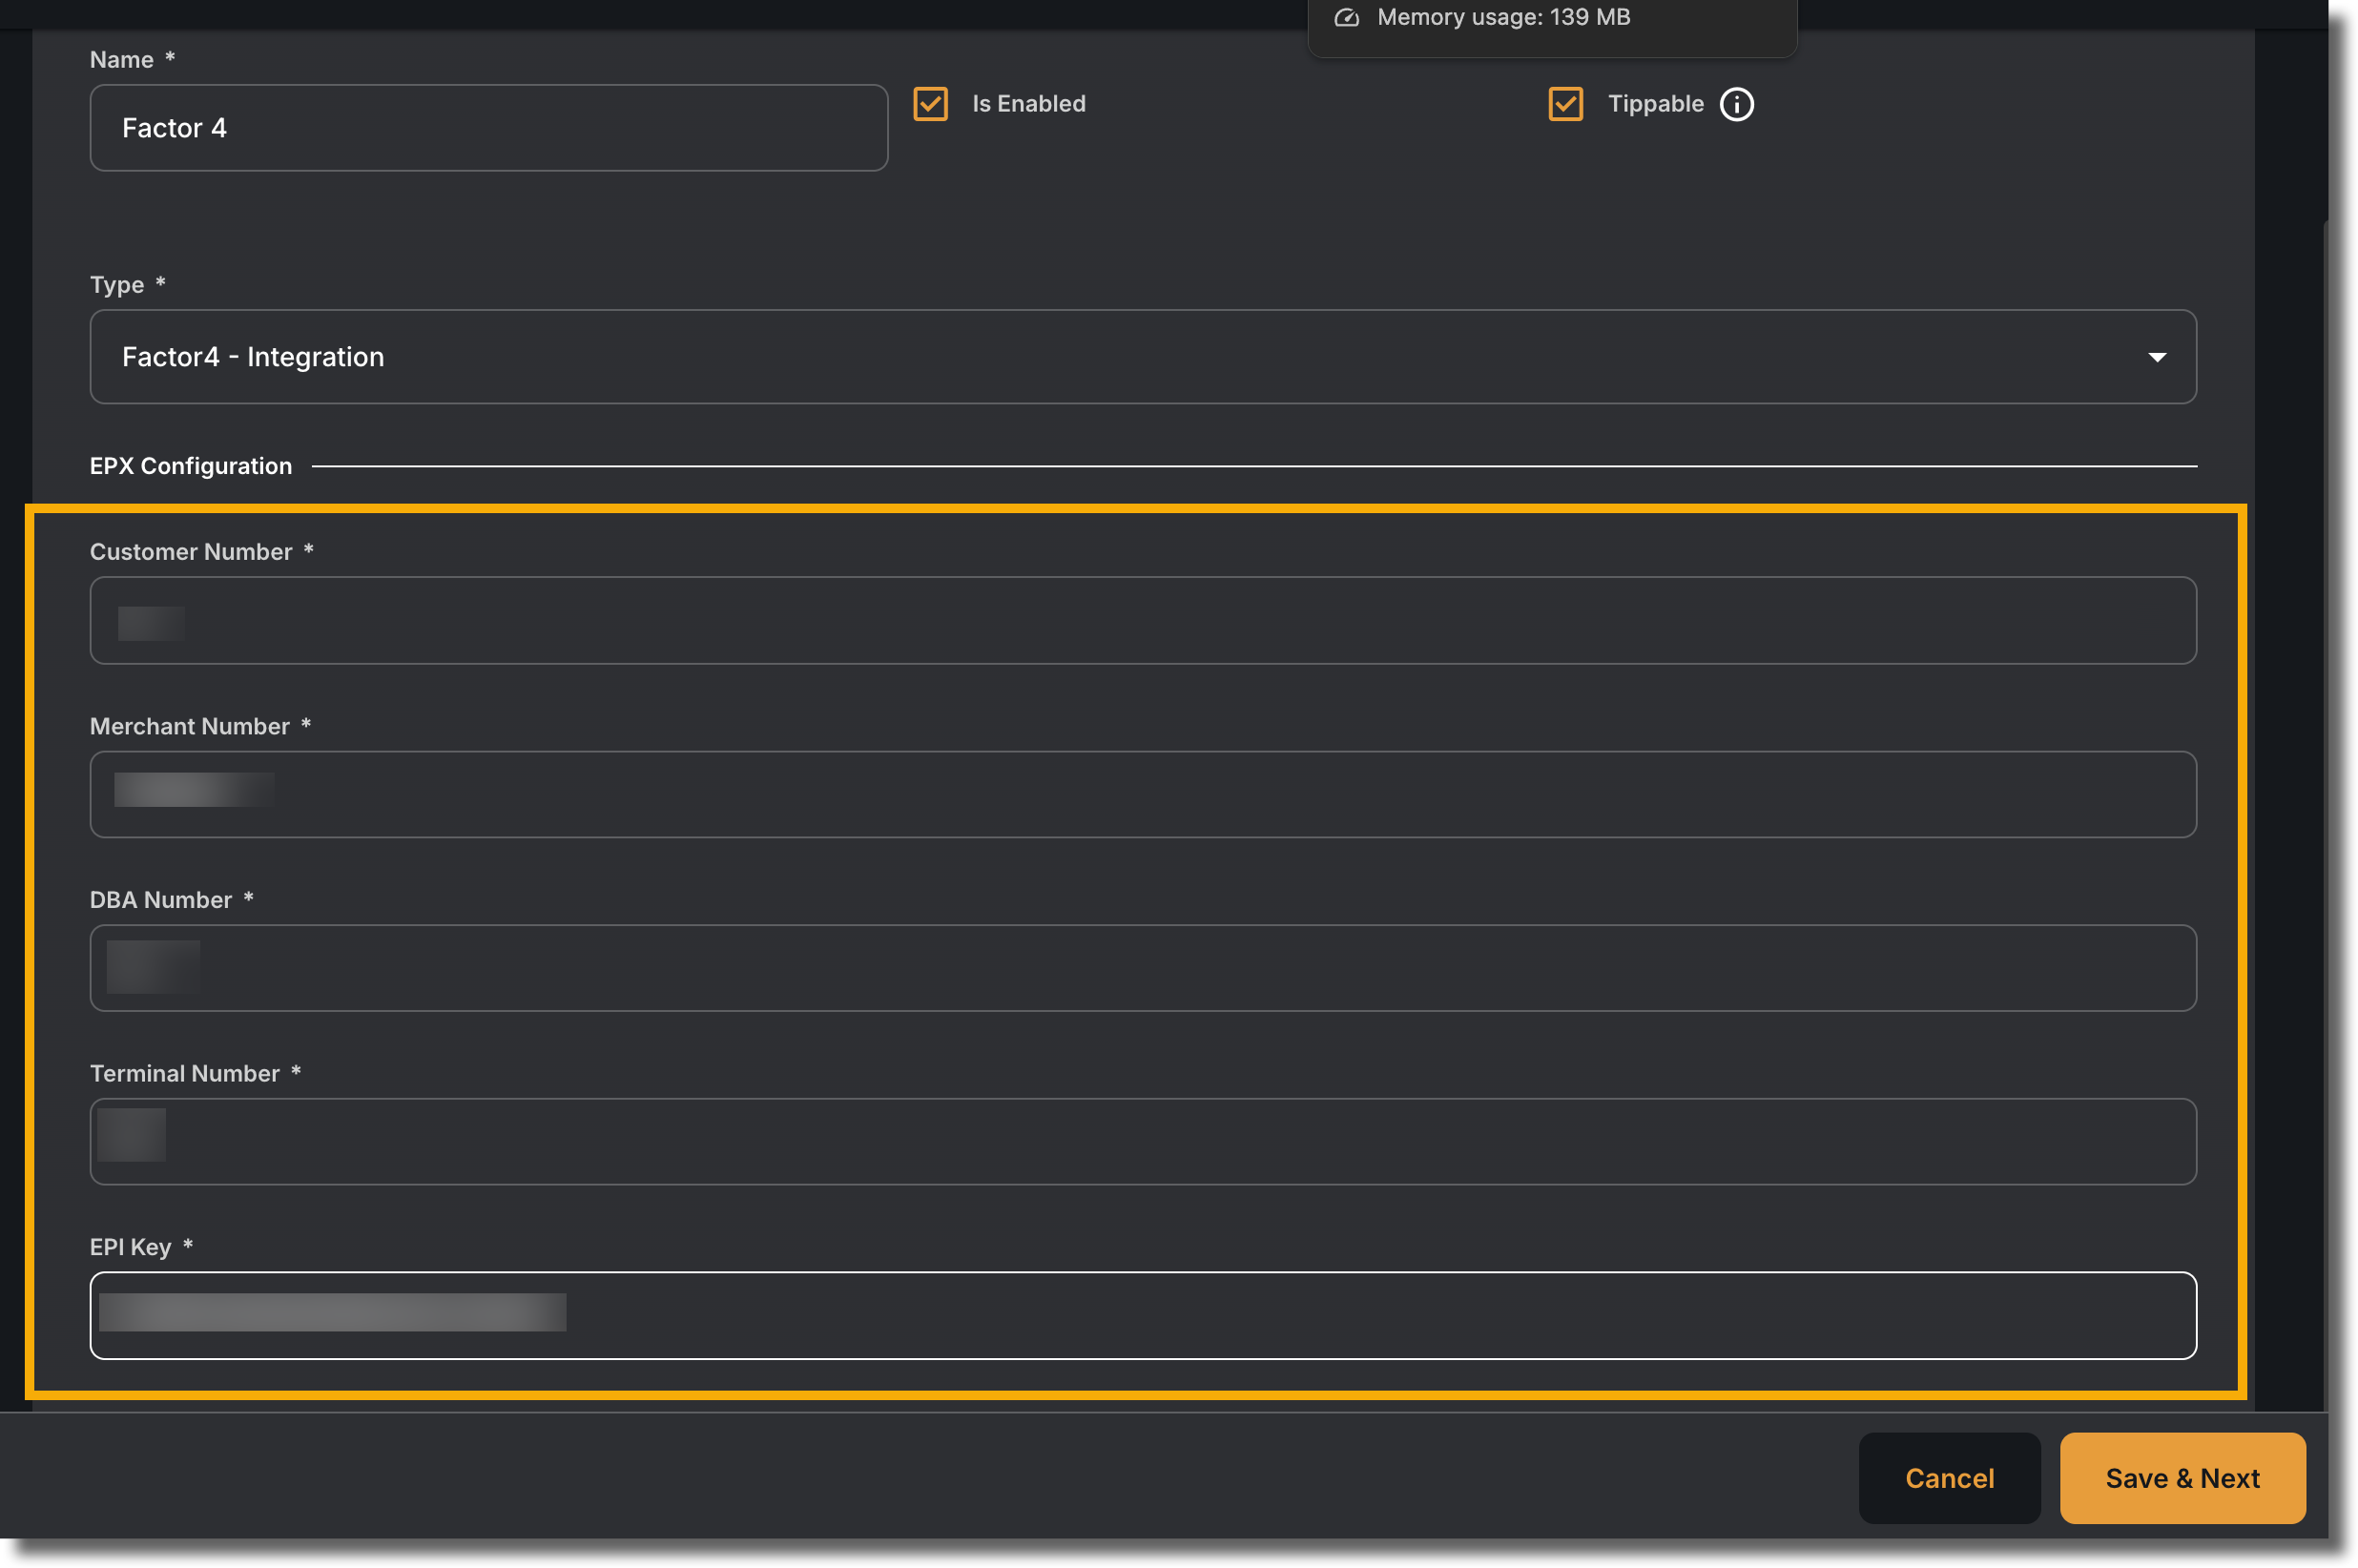Click the EPX Configuration heading
Viewport: 2358px width, 1568px height.
pos(191,466)
